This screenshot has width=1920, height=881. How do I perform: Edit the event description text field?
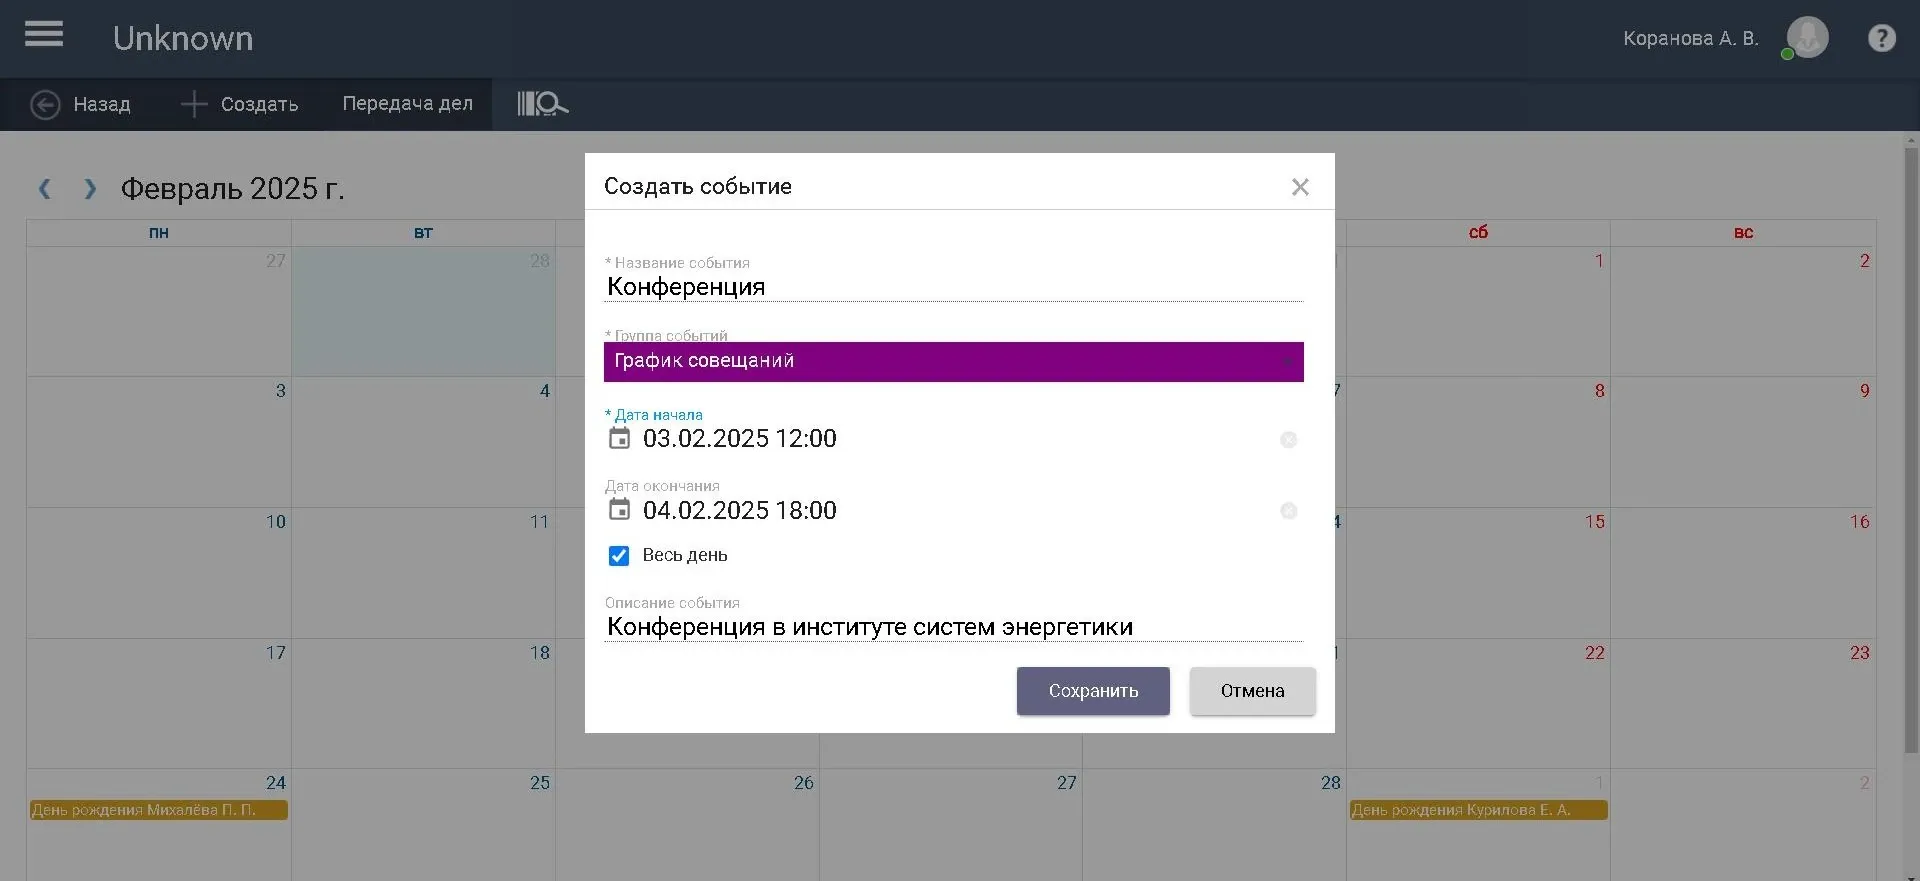(x=952, y=627)
